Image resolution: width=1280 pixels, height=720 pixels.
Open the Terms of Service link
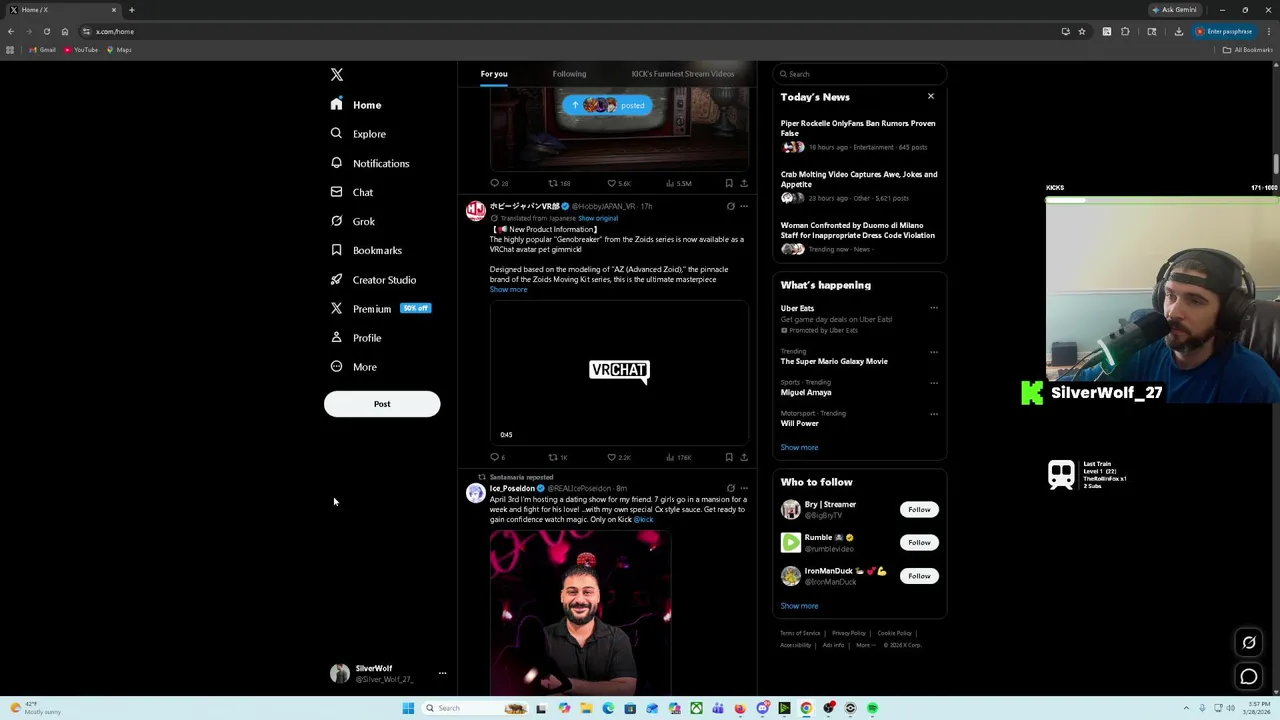800,633
